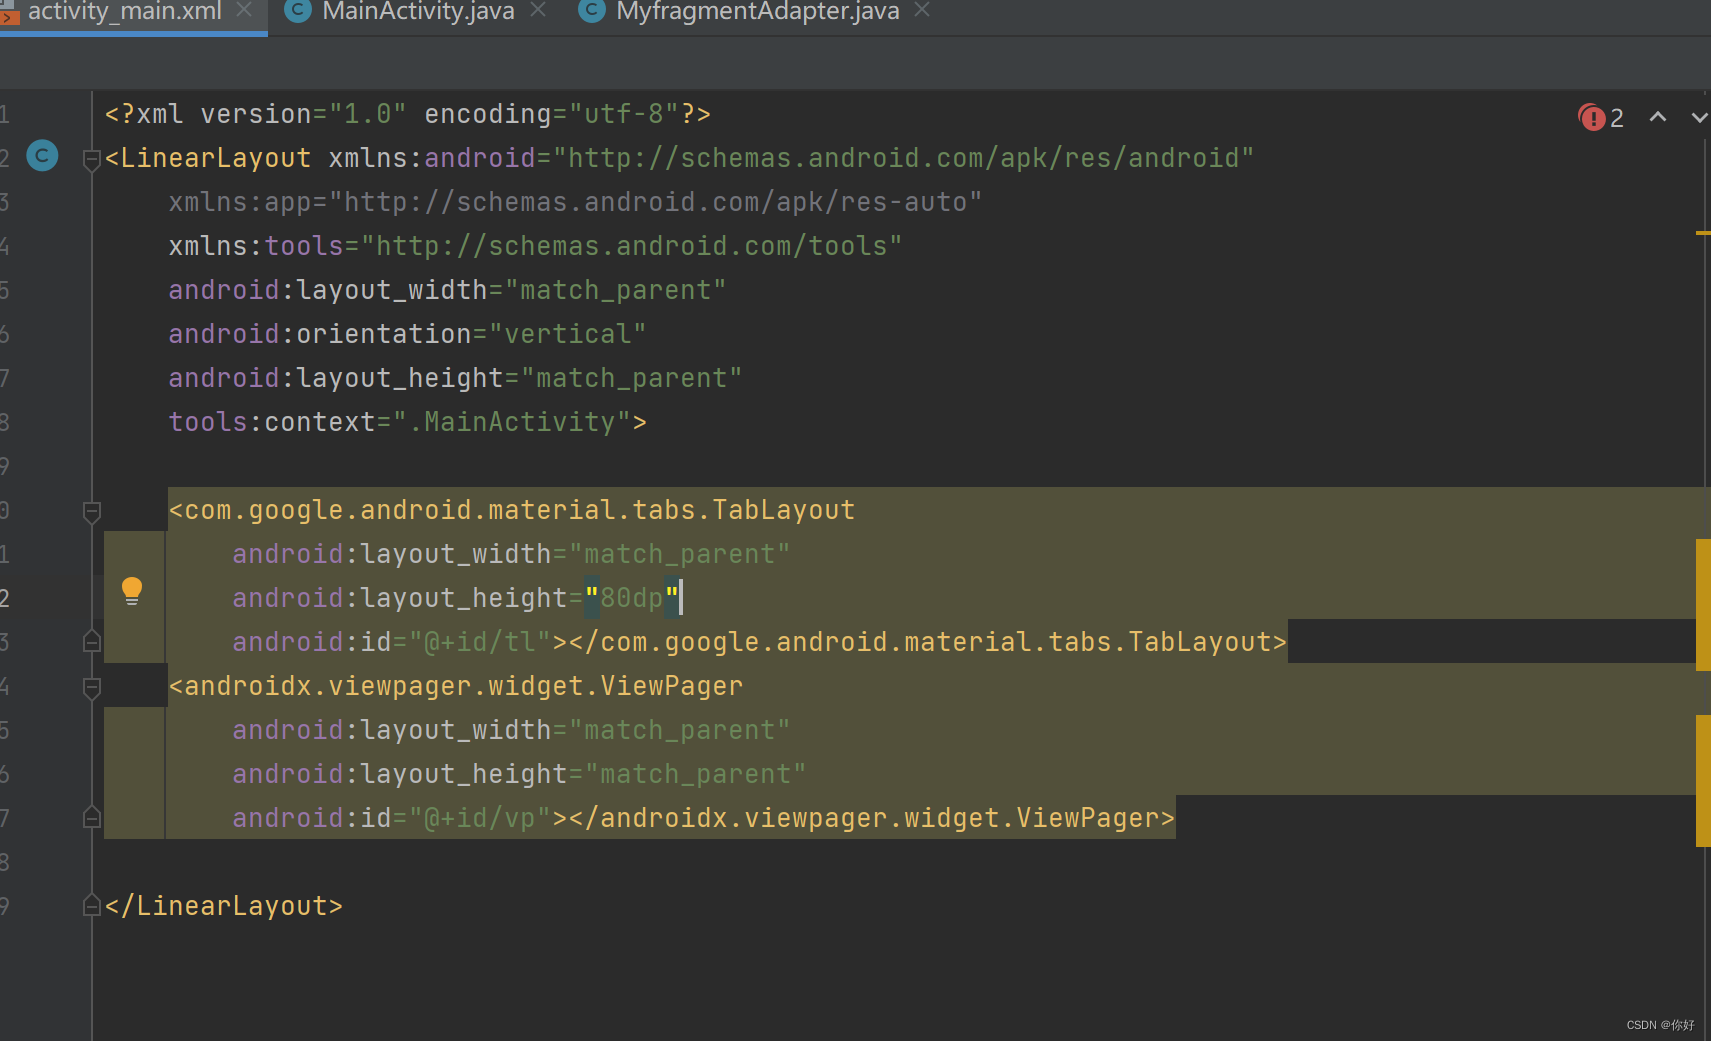The width and height of the screenshot is (1711, 1041).
Task: Click the class icon on MyfragmentAdapter.java tab
Action: click(591, 12)
